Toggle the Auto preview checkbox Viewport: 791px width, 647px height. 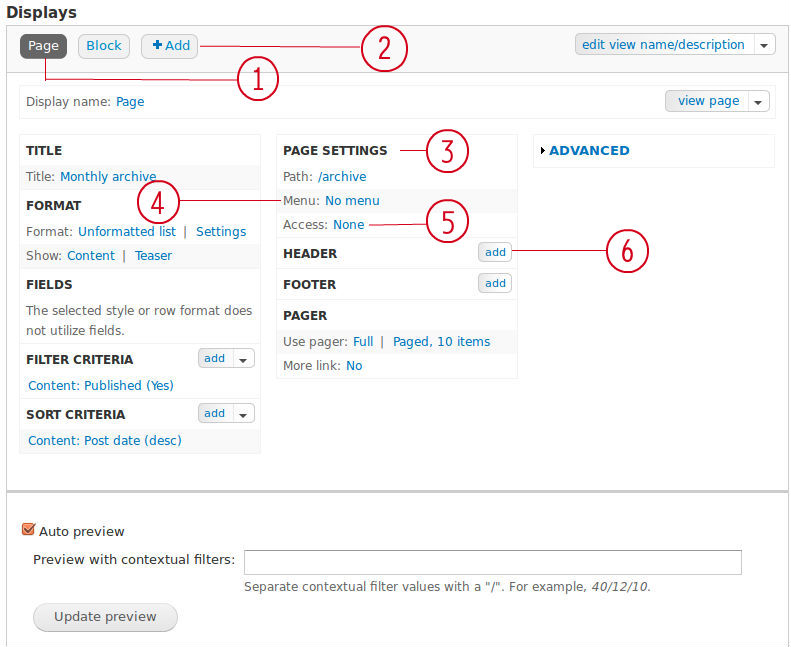pos(28,530)
